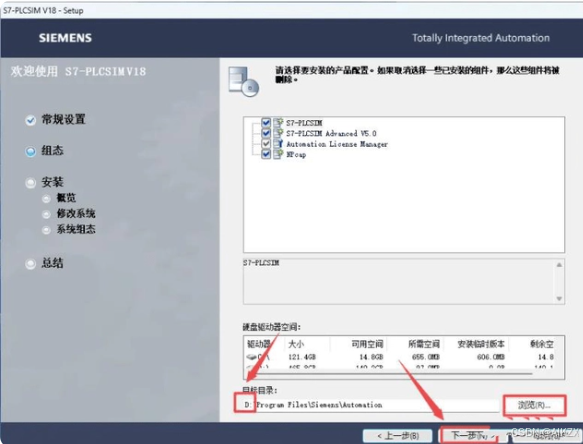Viewport: 583px width, 444px height.
Task: Click the installer disc icon beside the instructions
Action: pos(244,81)
